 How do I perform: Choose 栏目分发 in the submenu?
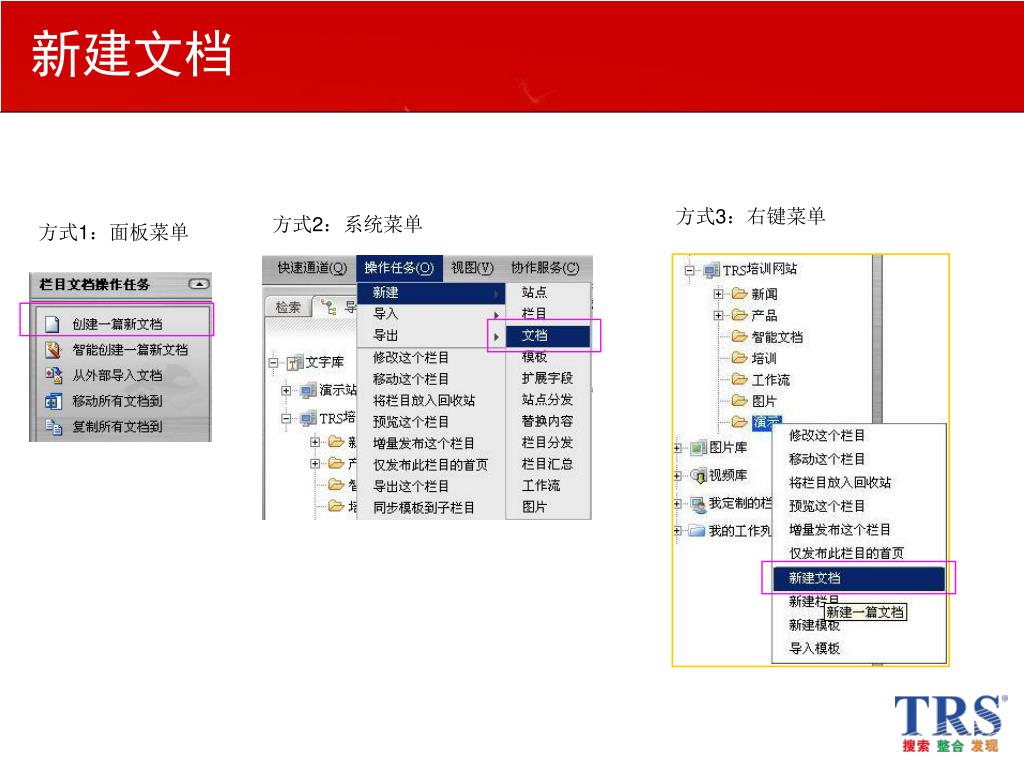pyautogui.click(x=547, y=443)
